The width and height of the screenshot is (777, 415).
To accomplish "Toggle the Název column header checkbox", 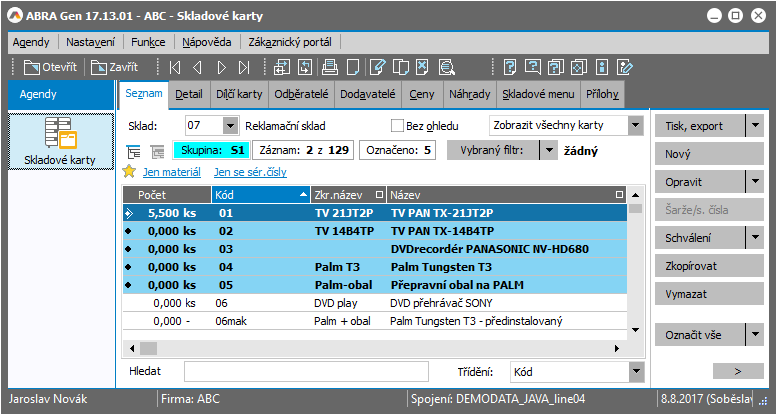I will [x=620, y=194].
